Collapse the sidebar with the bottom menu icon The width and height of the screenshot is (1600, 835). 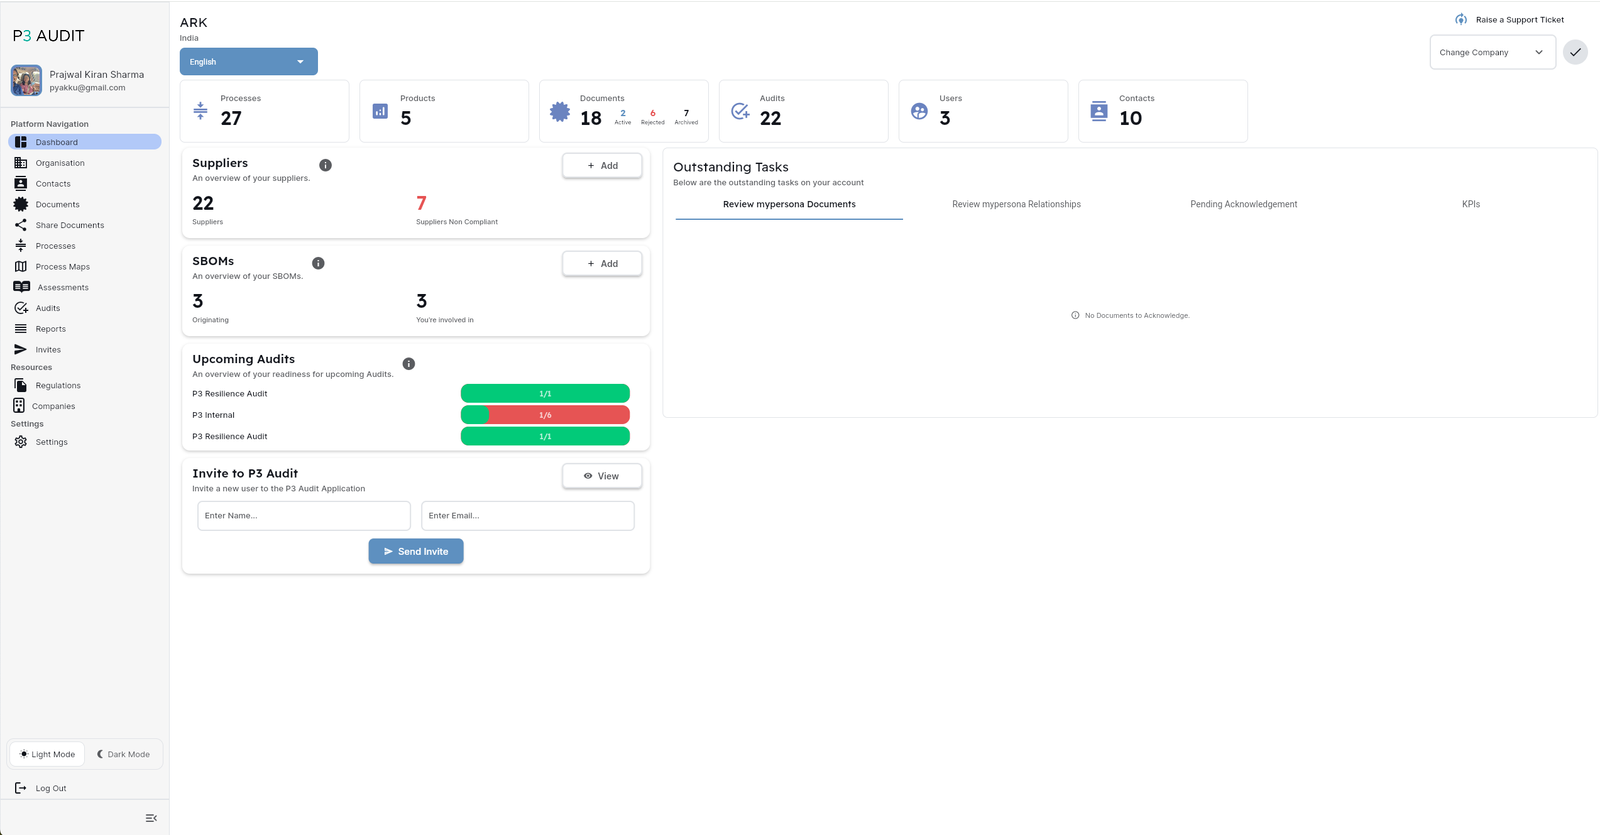(x=151, y=818)
